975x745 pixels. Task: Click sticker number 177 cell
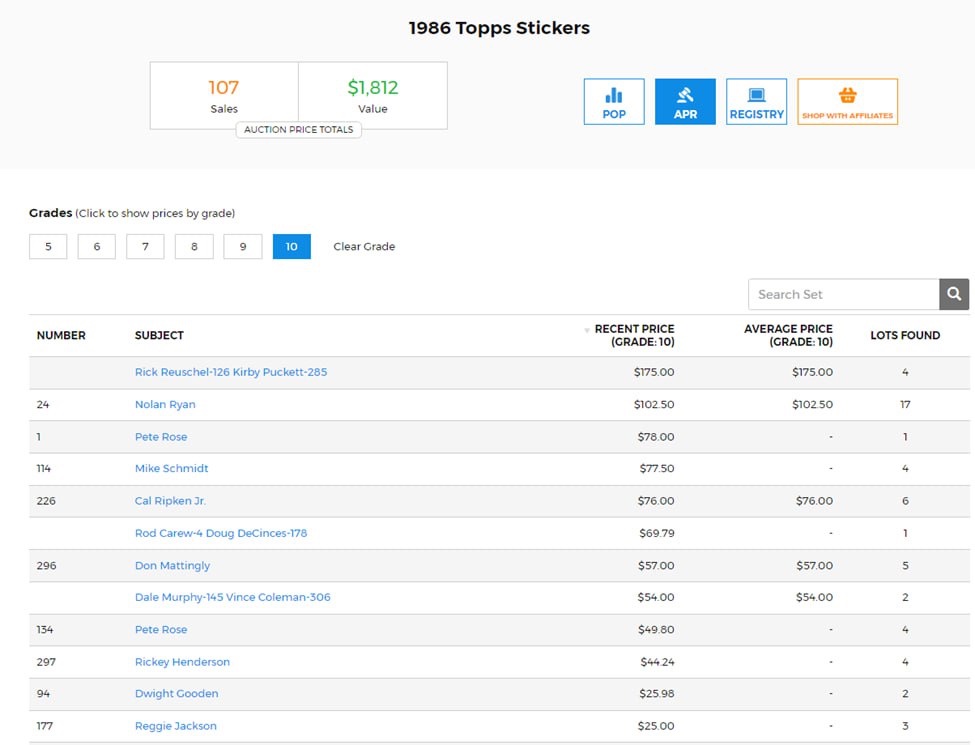[45, 726]
